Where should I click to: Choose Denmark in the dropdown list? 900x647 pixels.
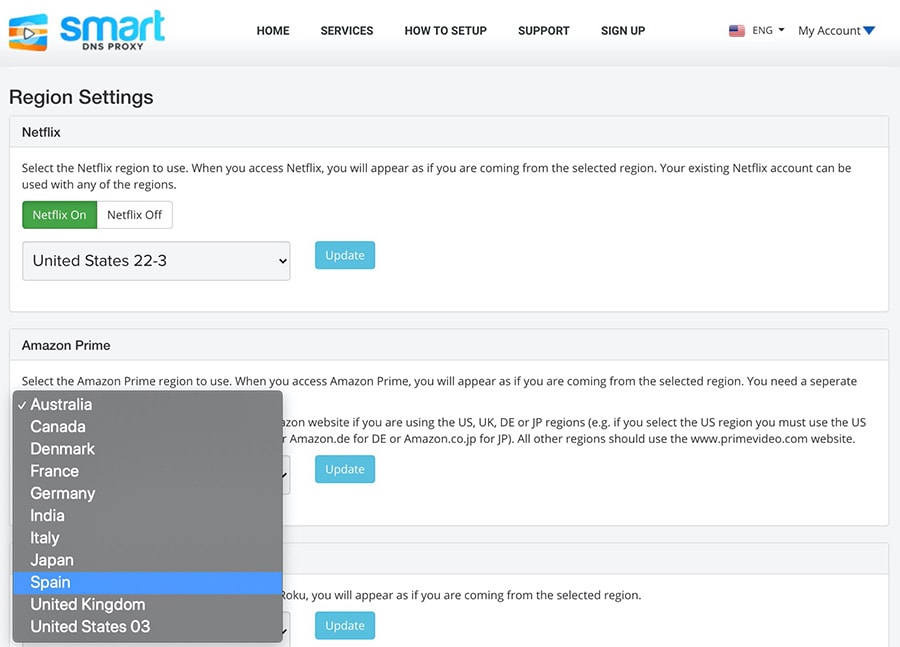point(148,449)
